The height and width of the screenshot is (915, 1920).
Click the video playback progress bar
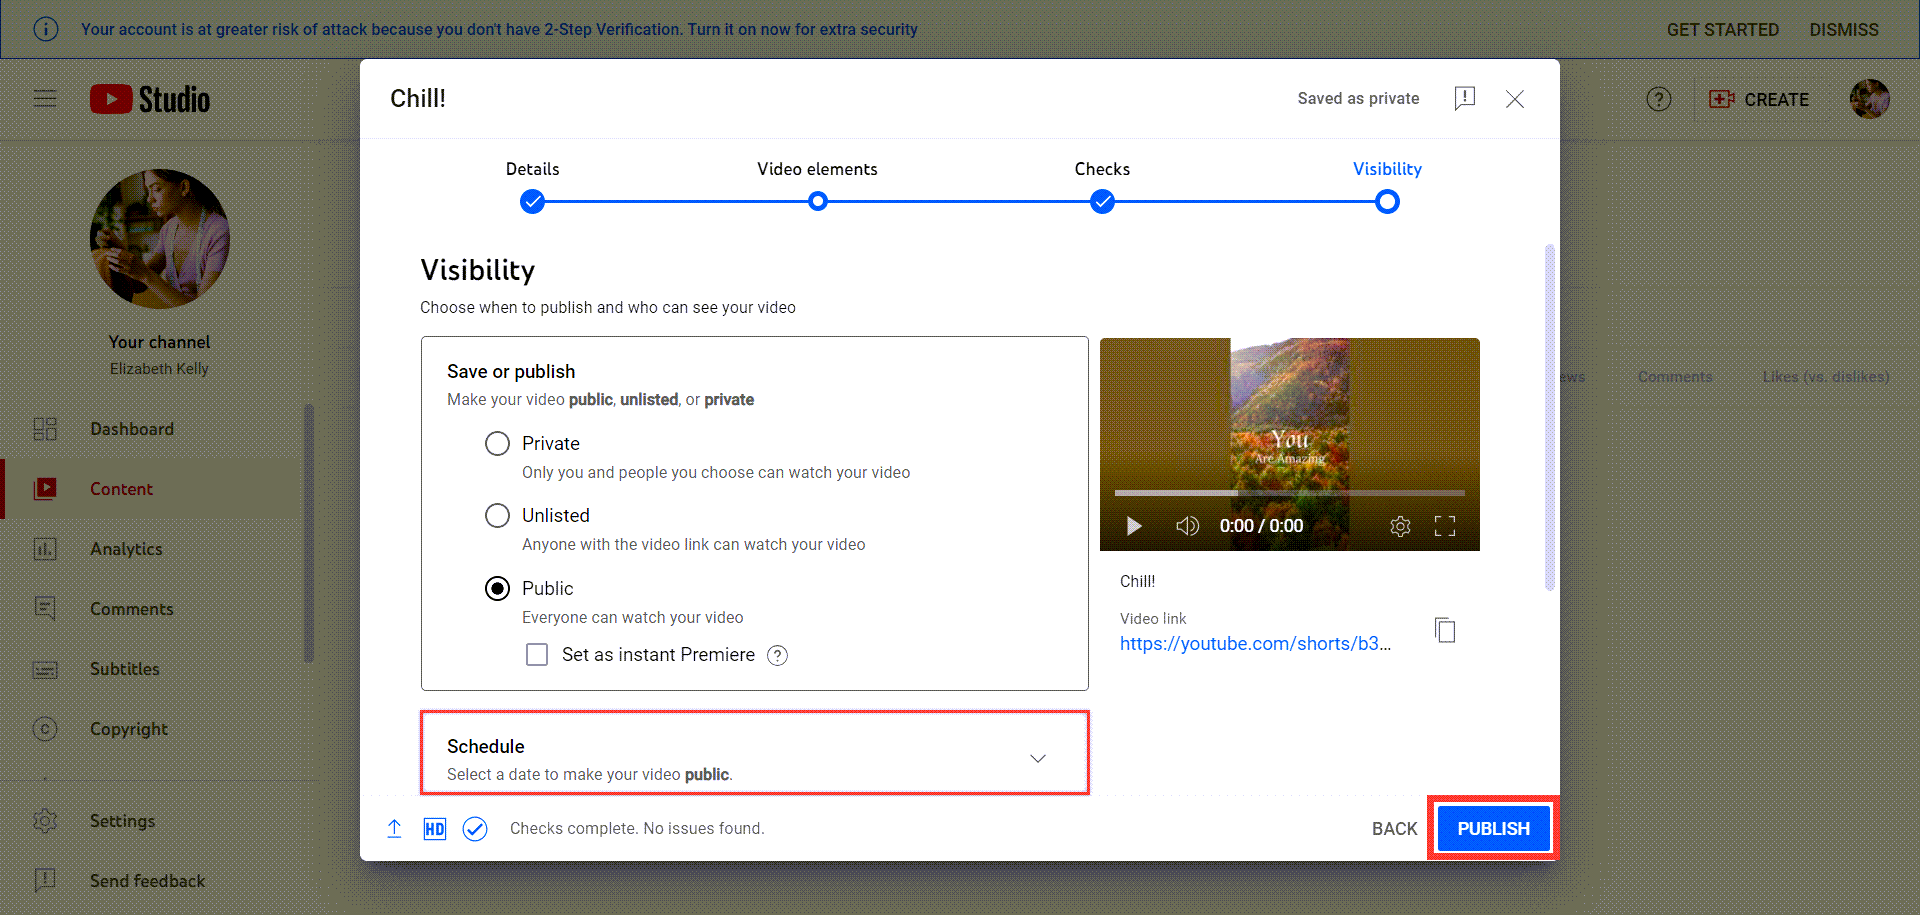pyautogui.click(x=1290, y=492)
